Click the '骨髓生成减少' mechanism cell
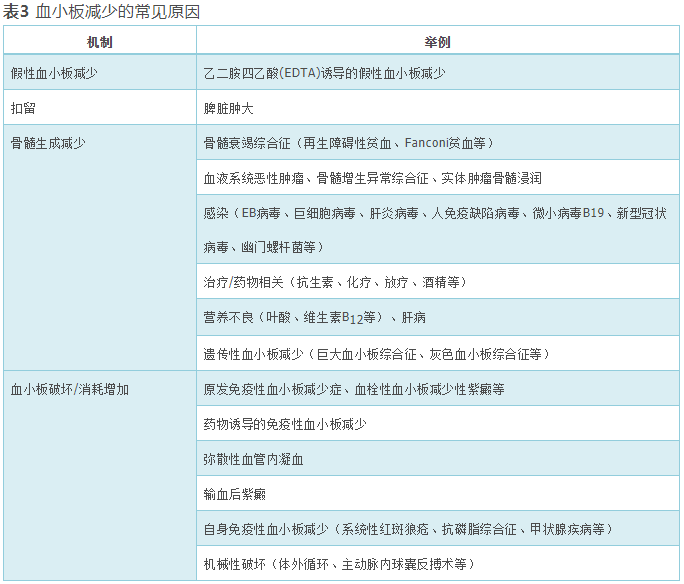Screen dimensions: 684x584 click(x=48, y=143)
